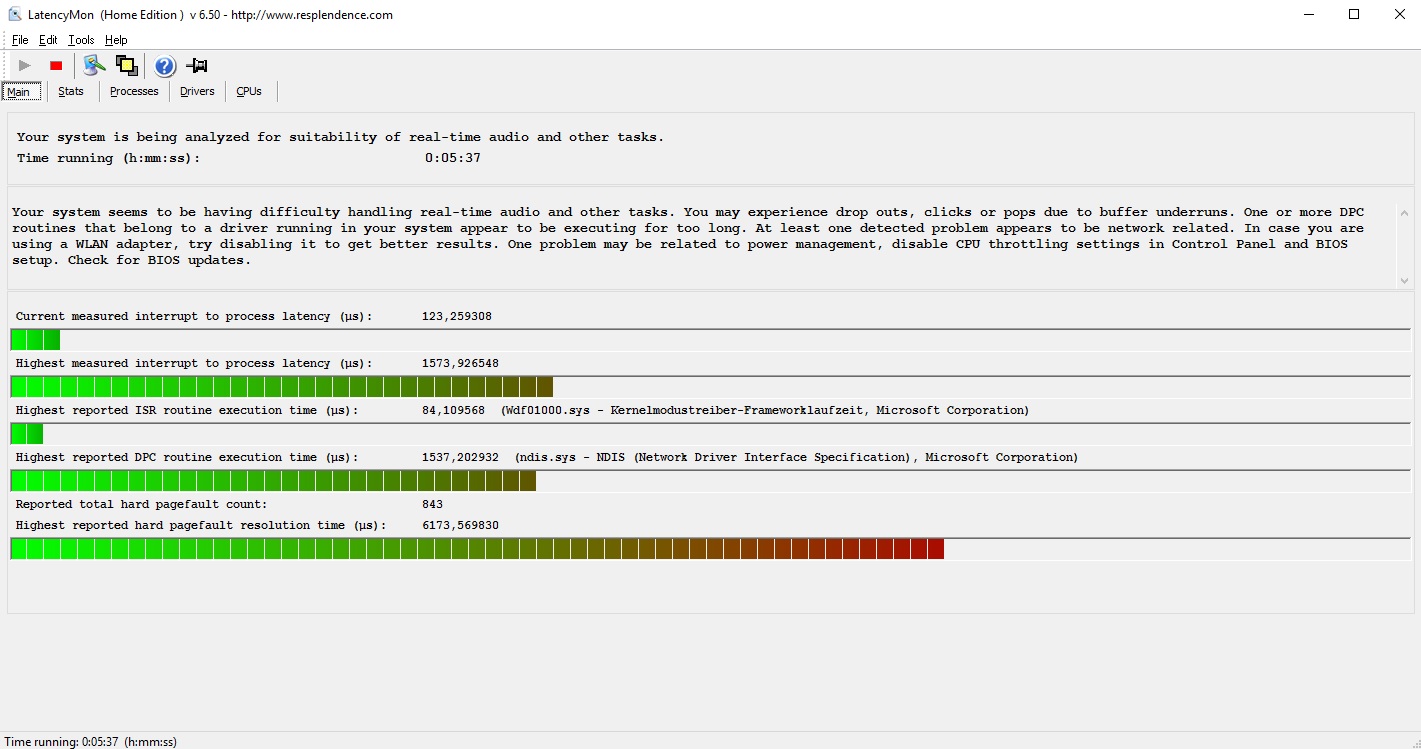Viewport: 1421px width, 749px height.
Task: Close the LatencyMon window
Action: (1399, 14)
